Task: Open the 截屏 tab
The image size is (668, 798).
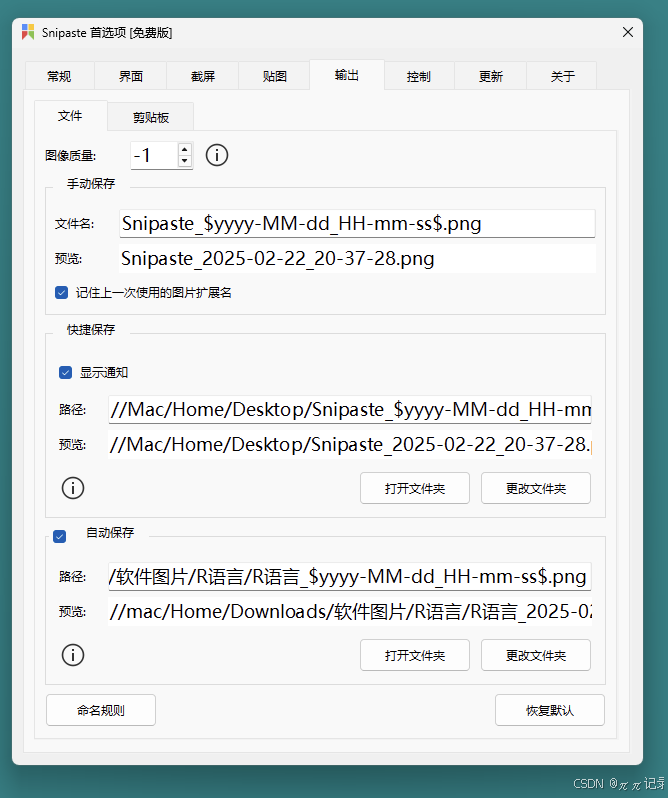Action: pos(202,76)
